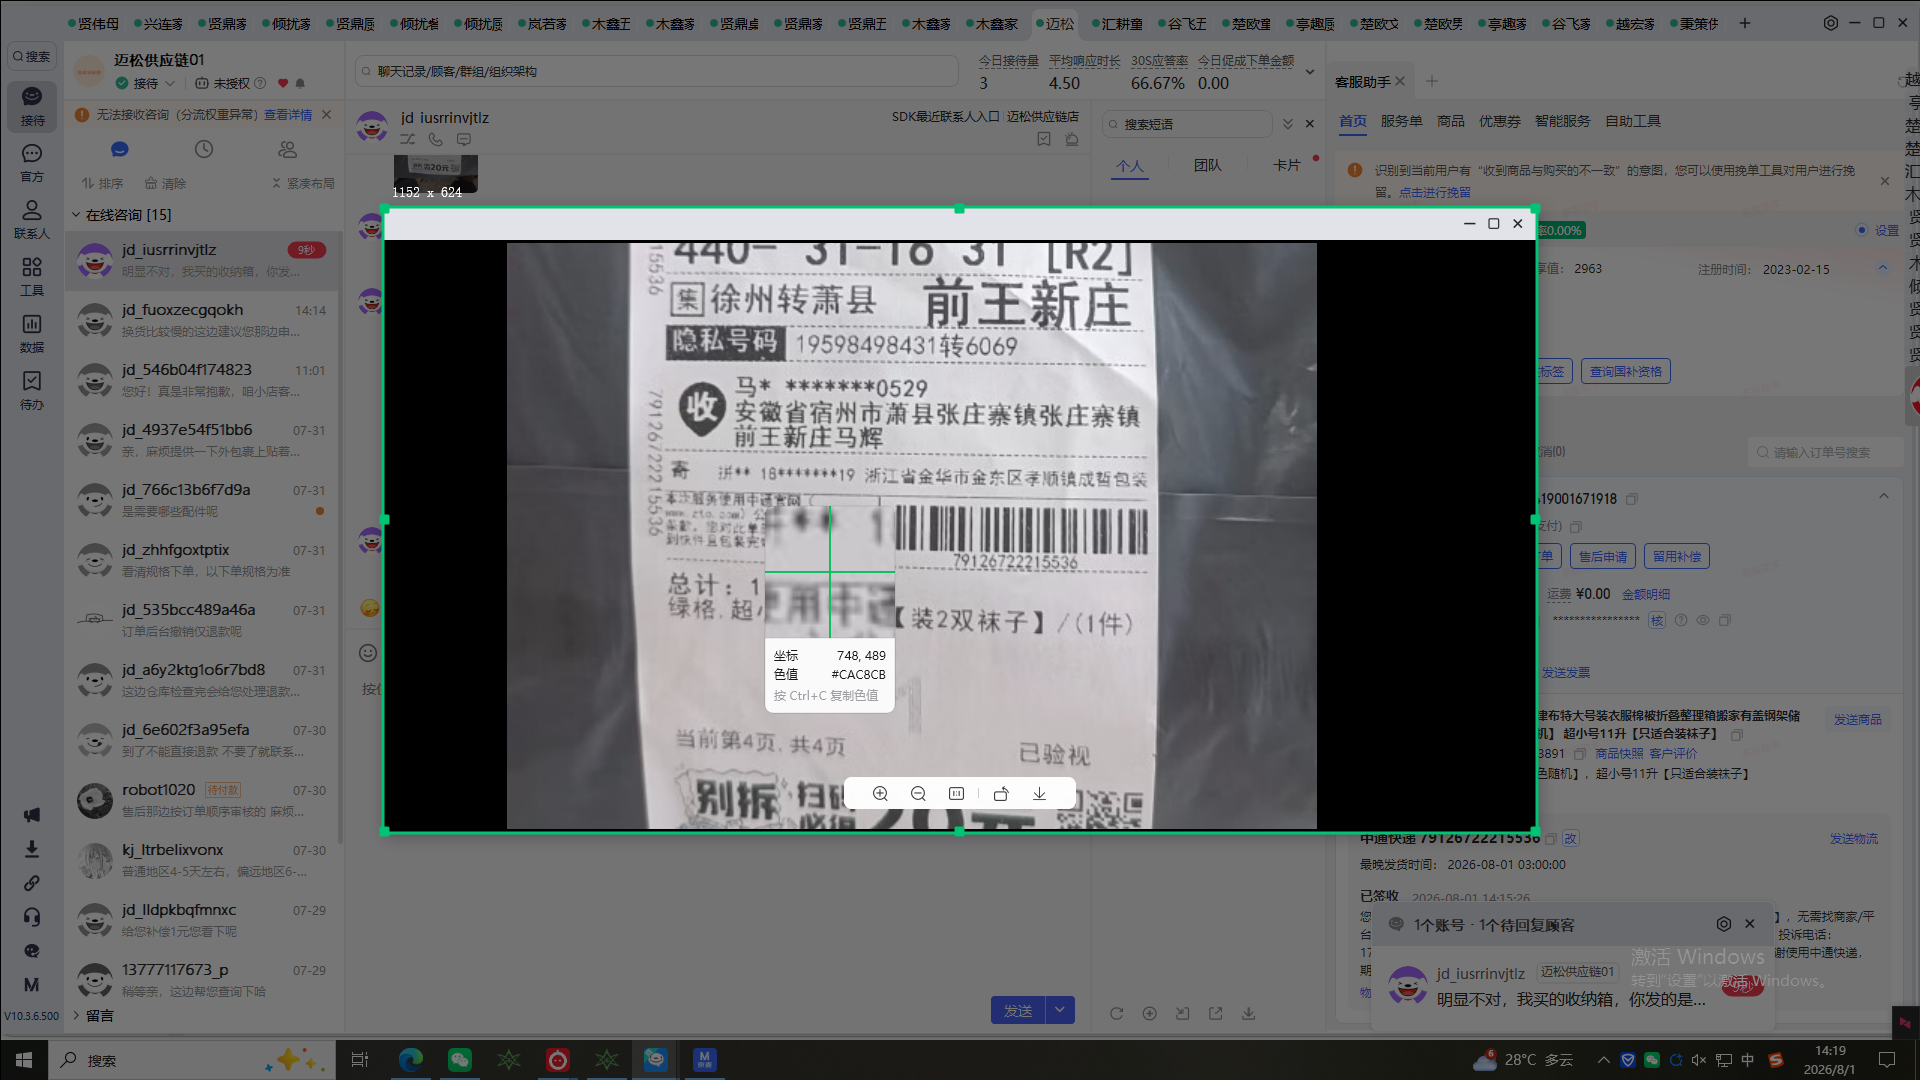Show hidden system tray icons
The width and height of the screenshot is (1920, 1080).
point(1604,1060)
